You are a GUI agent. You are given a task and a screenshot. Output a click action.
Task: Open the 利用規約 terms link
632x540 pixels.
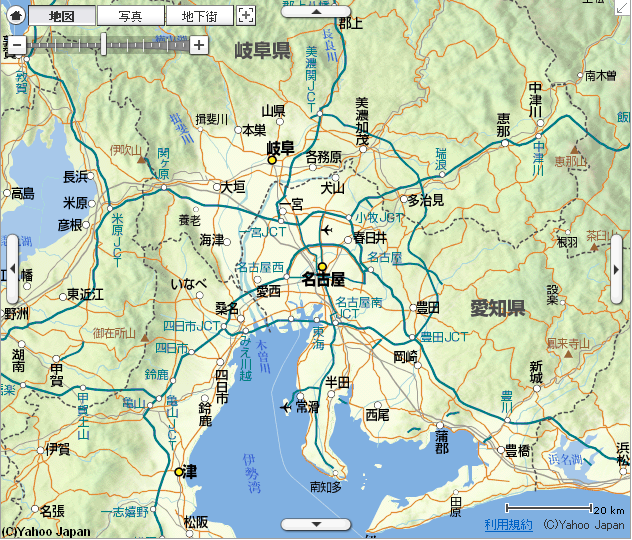tap(508, 524)
